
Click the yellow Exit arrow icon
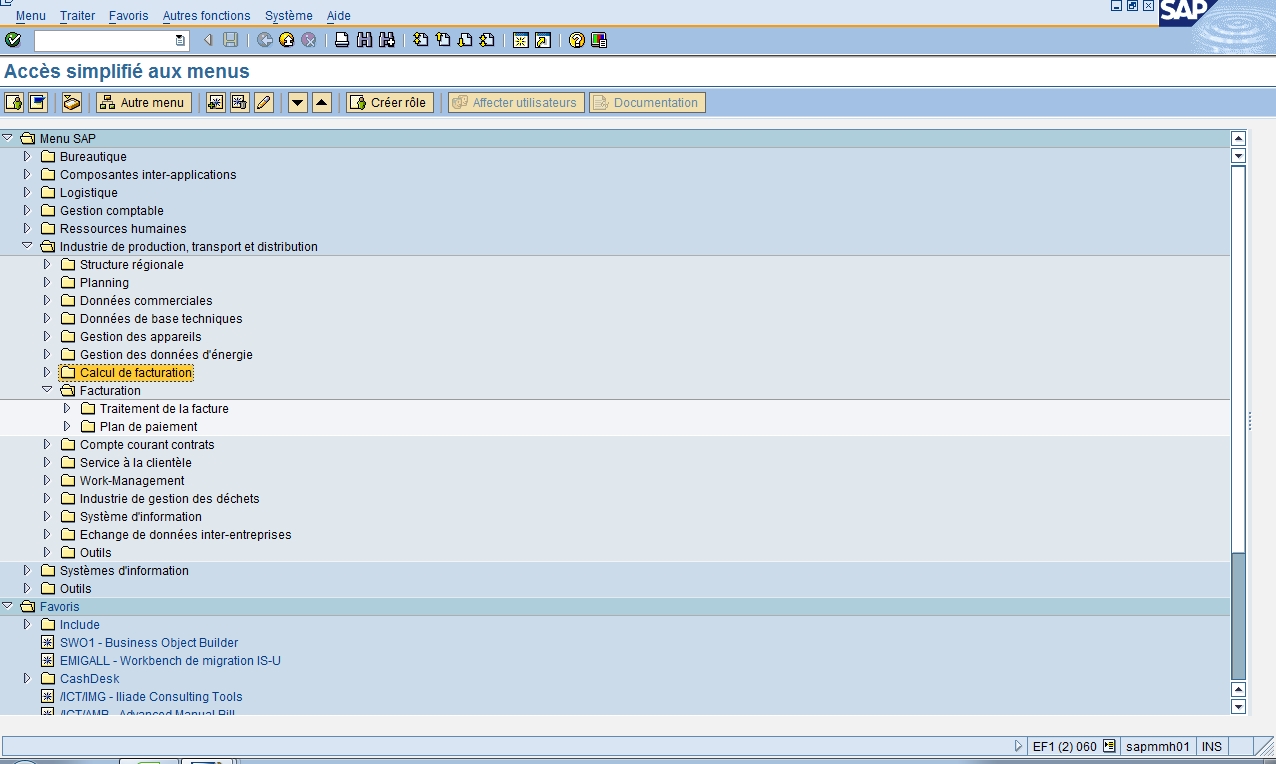[287, 40]
